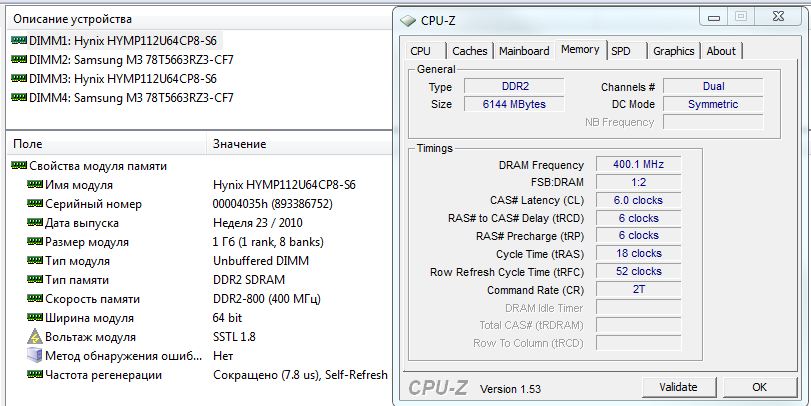Click the DIMM4 Samsung module icon
This screenshot has height=406, width=811.
[x=19, y=98]
